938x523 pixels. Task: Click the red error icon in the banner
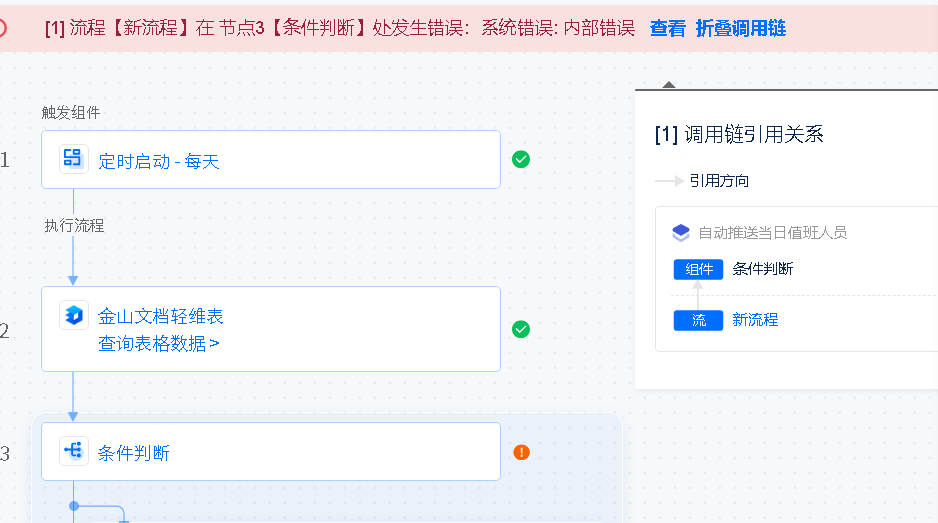click(2, 28)
